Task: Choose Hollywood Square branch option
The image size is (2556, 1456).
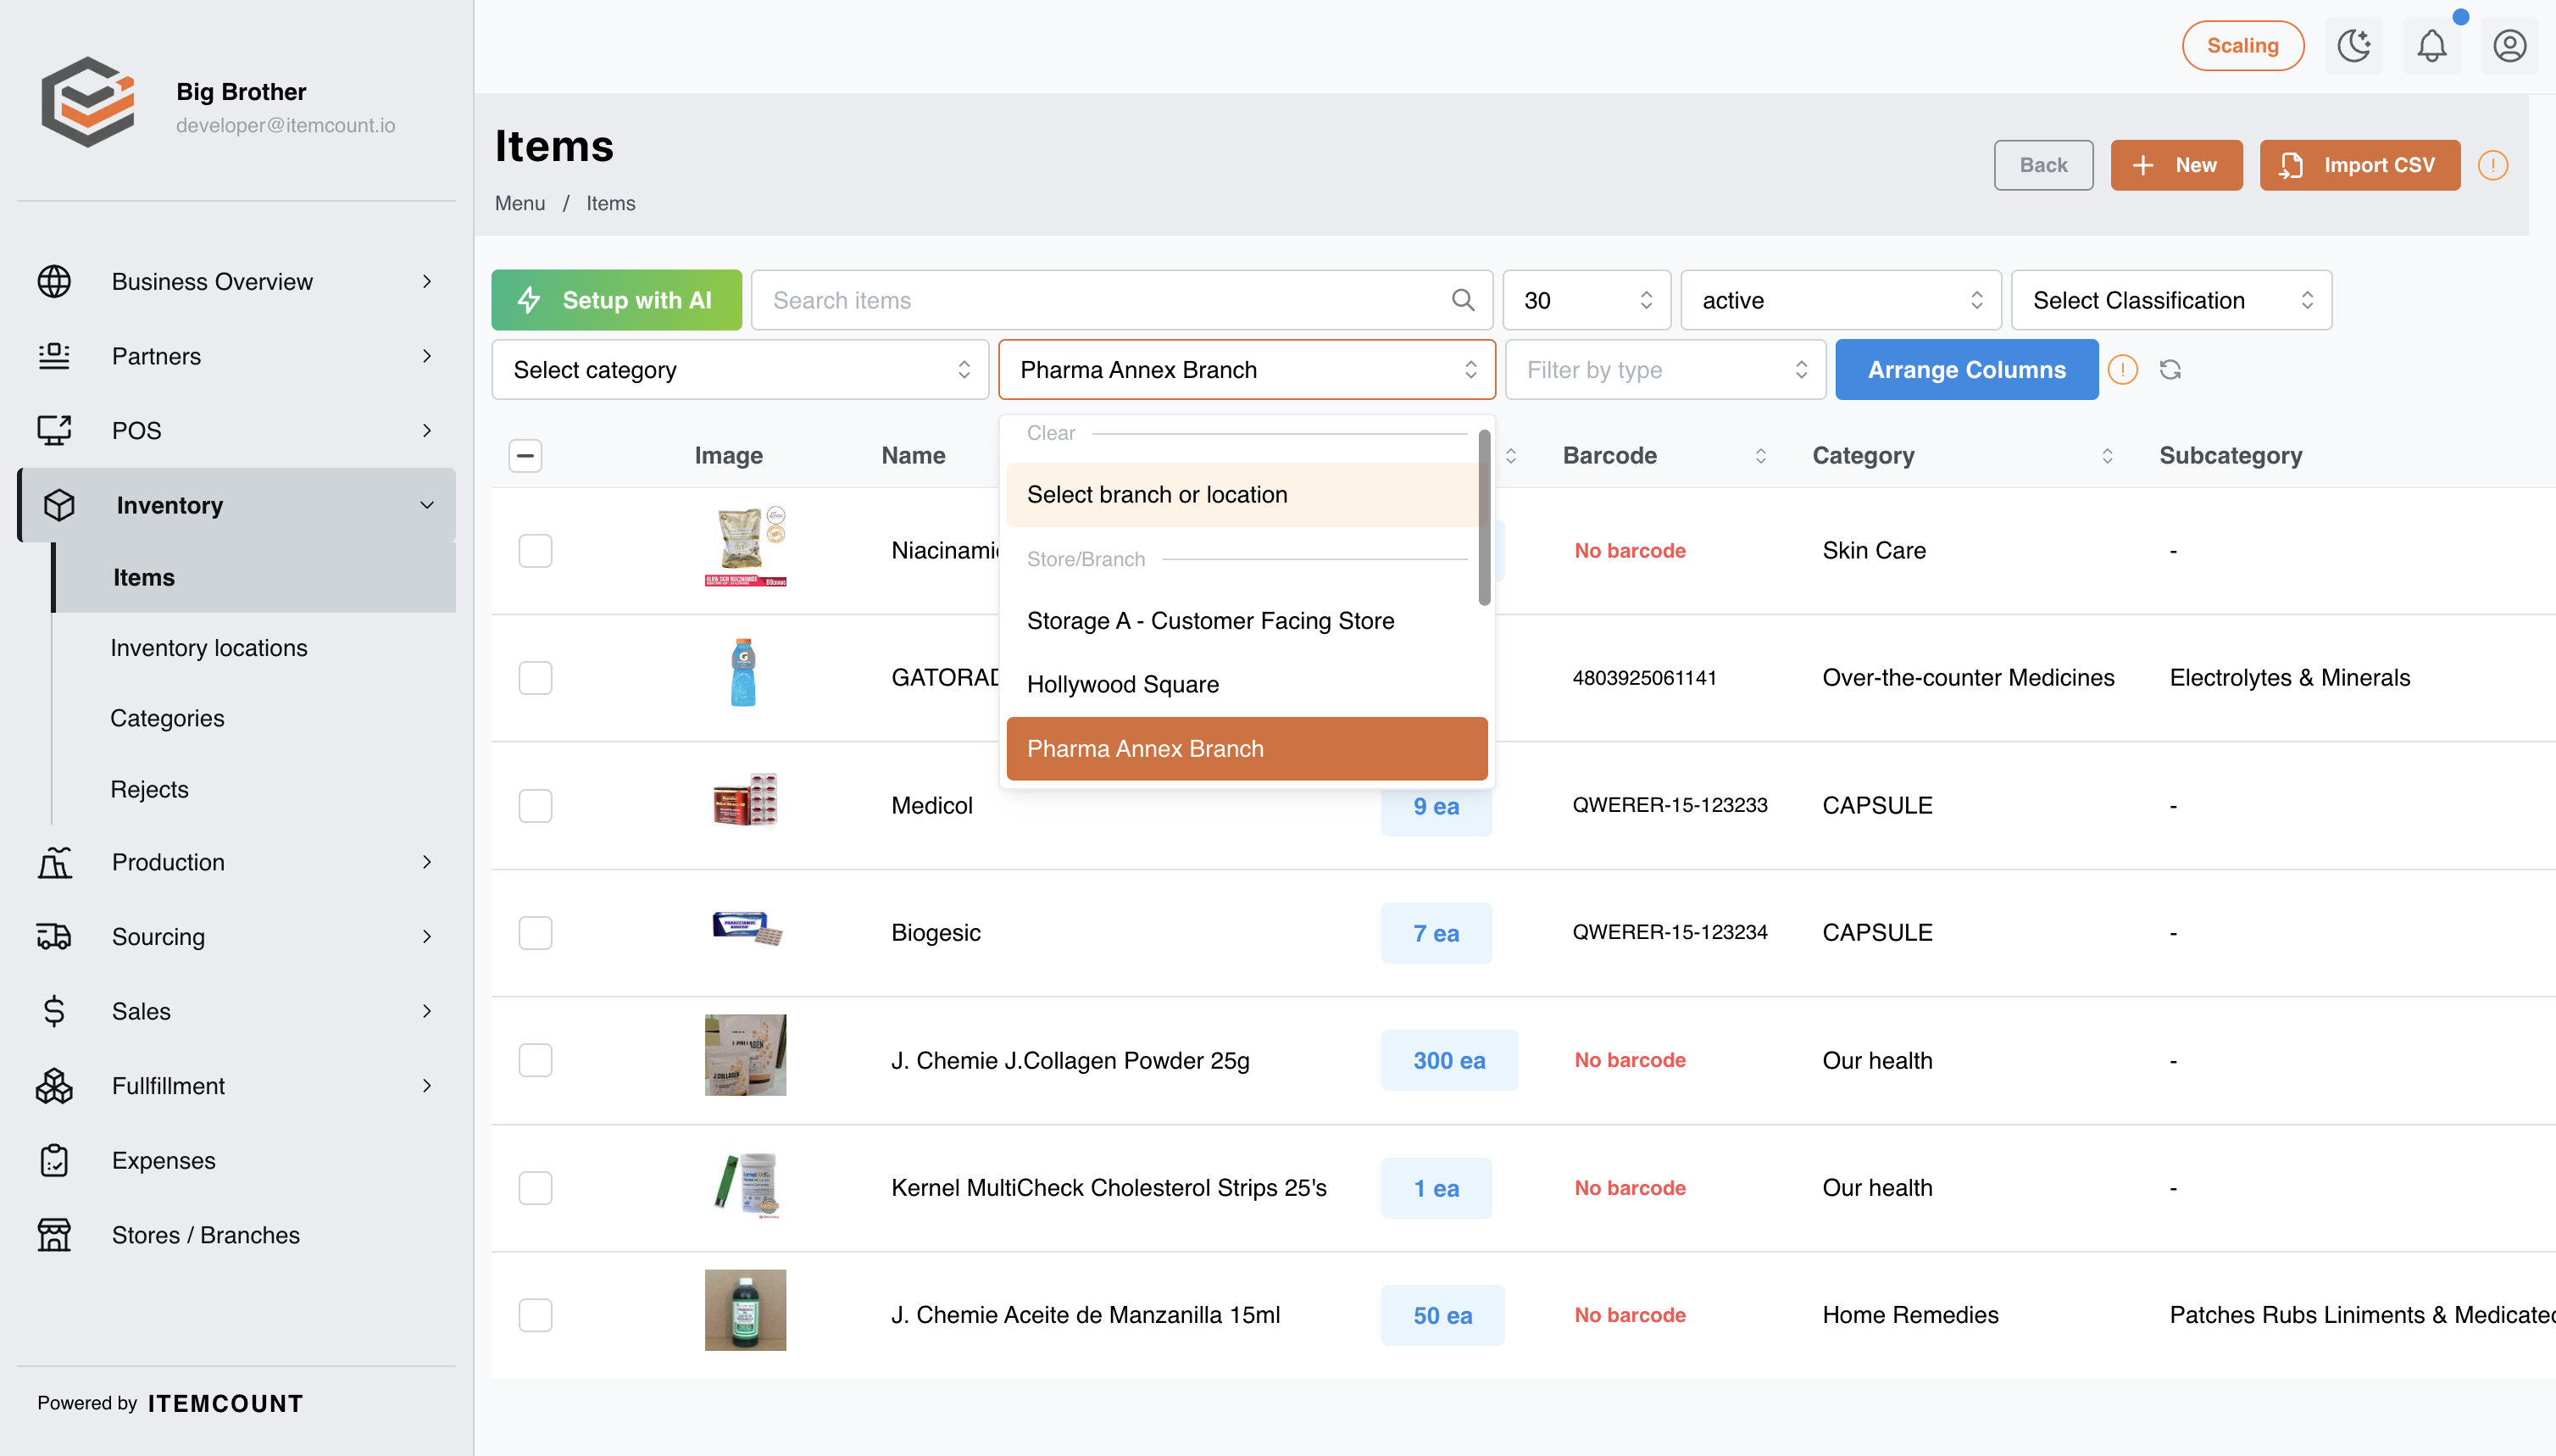Action: (x=1247, y=685)
